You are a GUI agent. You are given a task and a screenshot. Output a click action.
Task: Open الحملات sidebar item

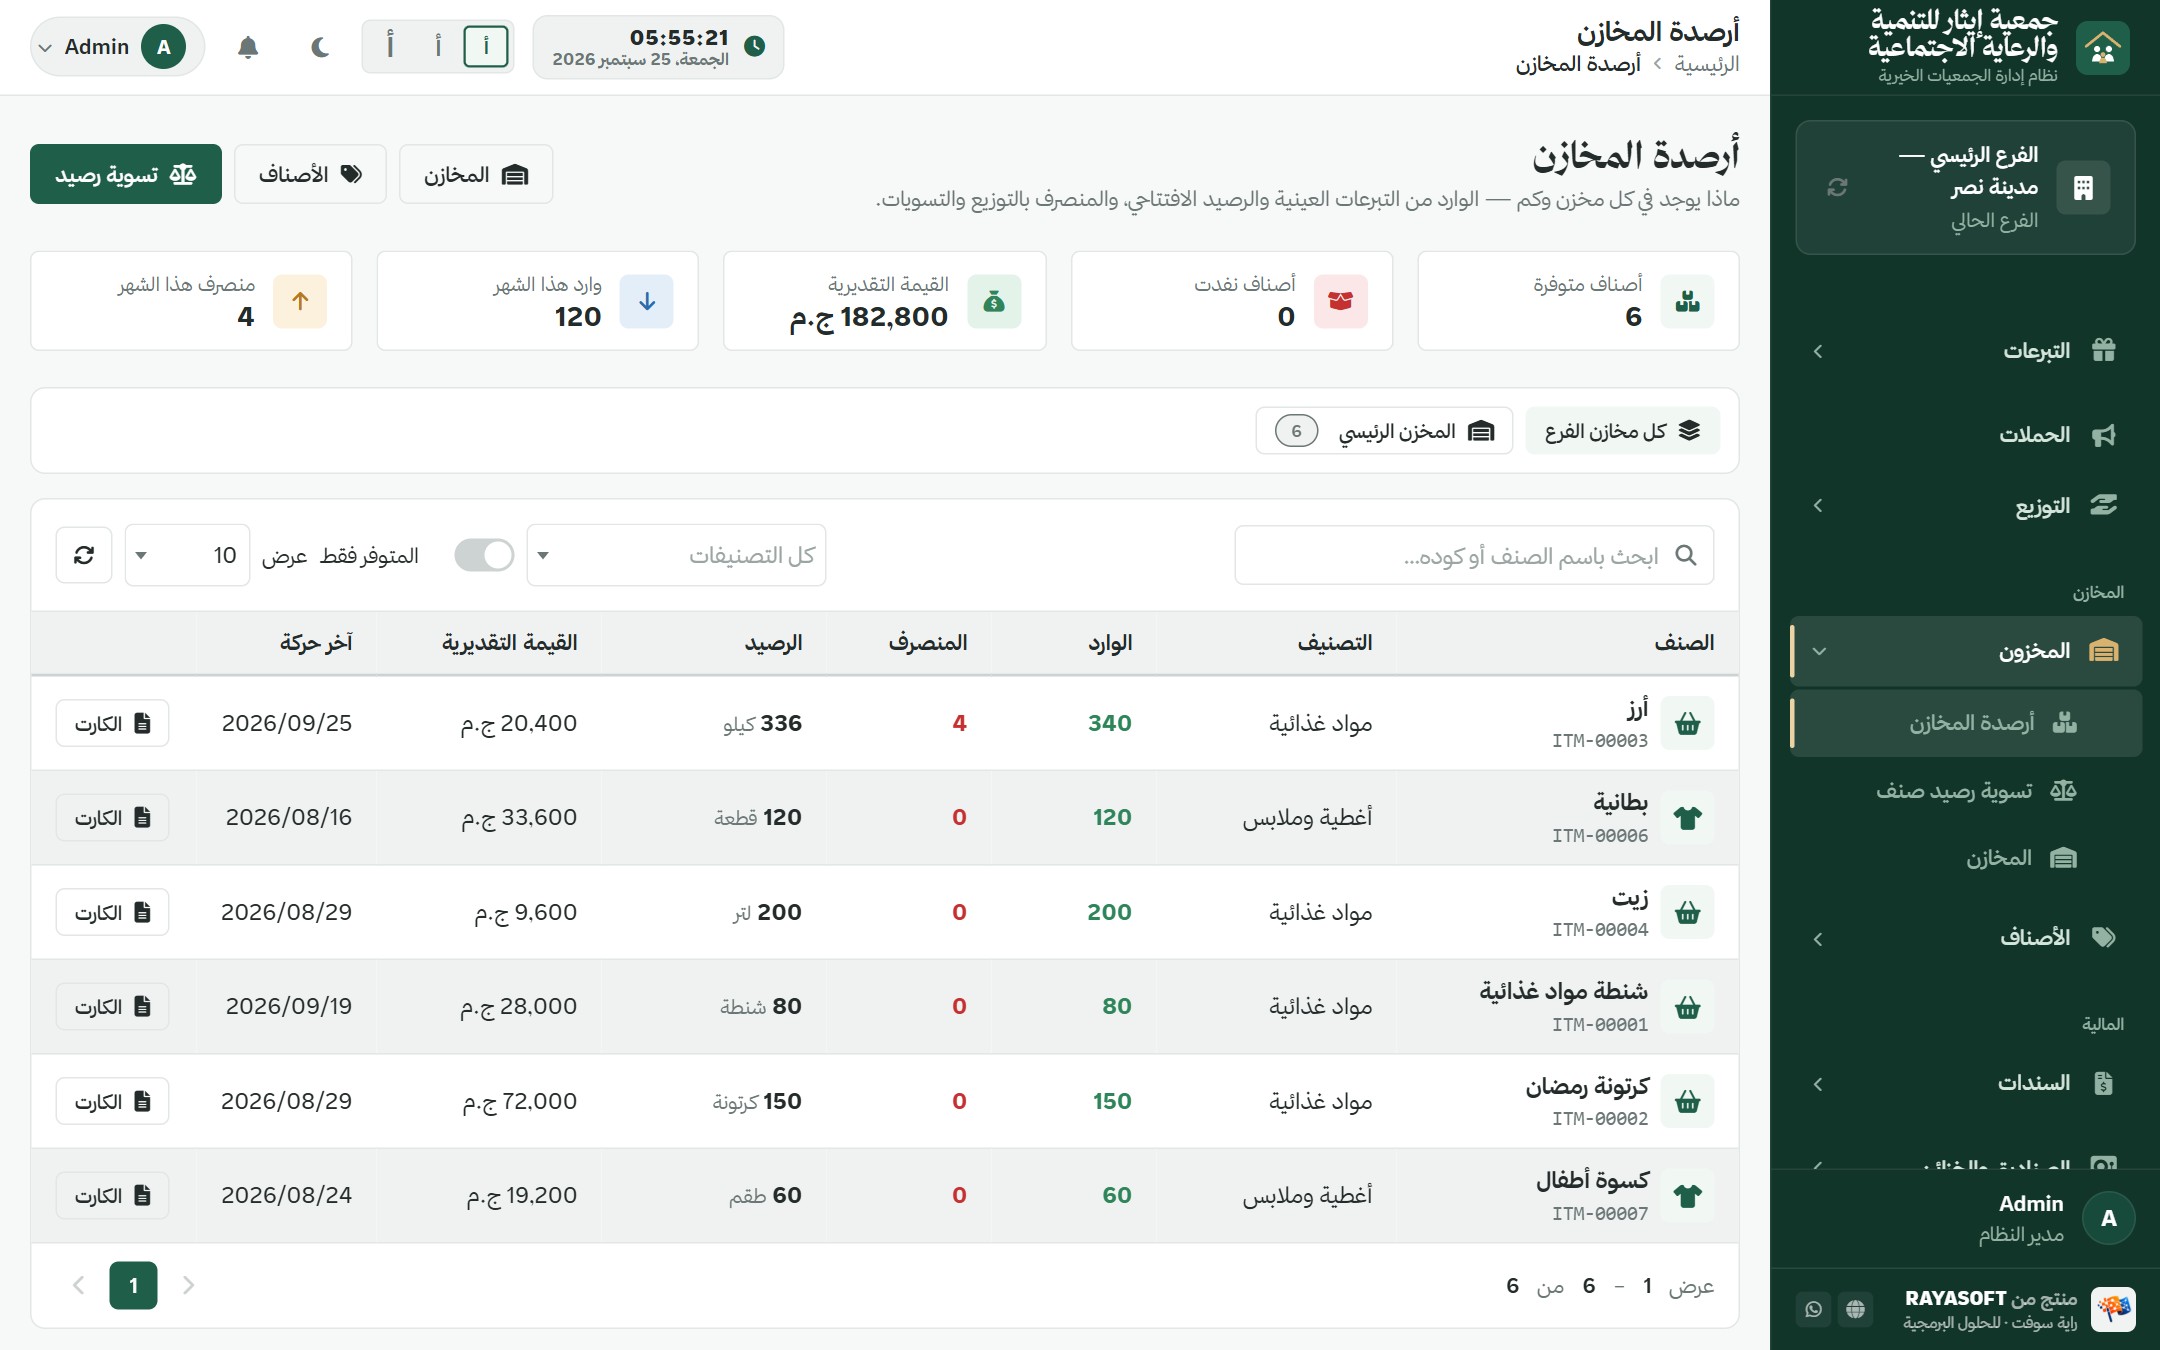tap(1965, 435)
